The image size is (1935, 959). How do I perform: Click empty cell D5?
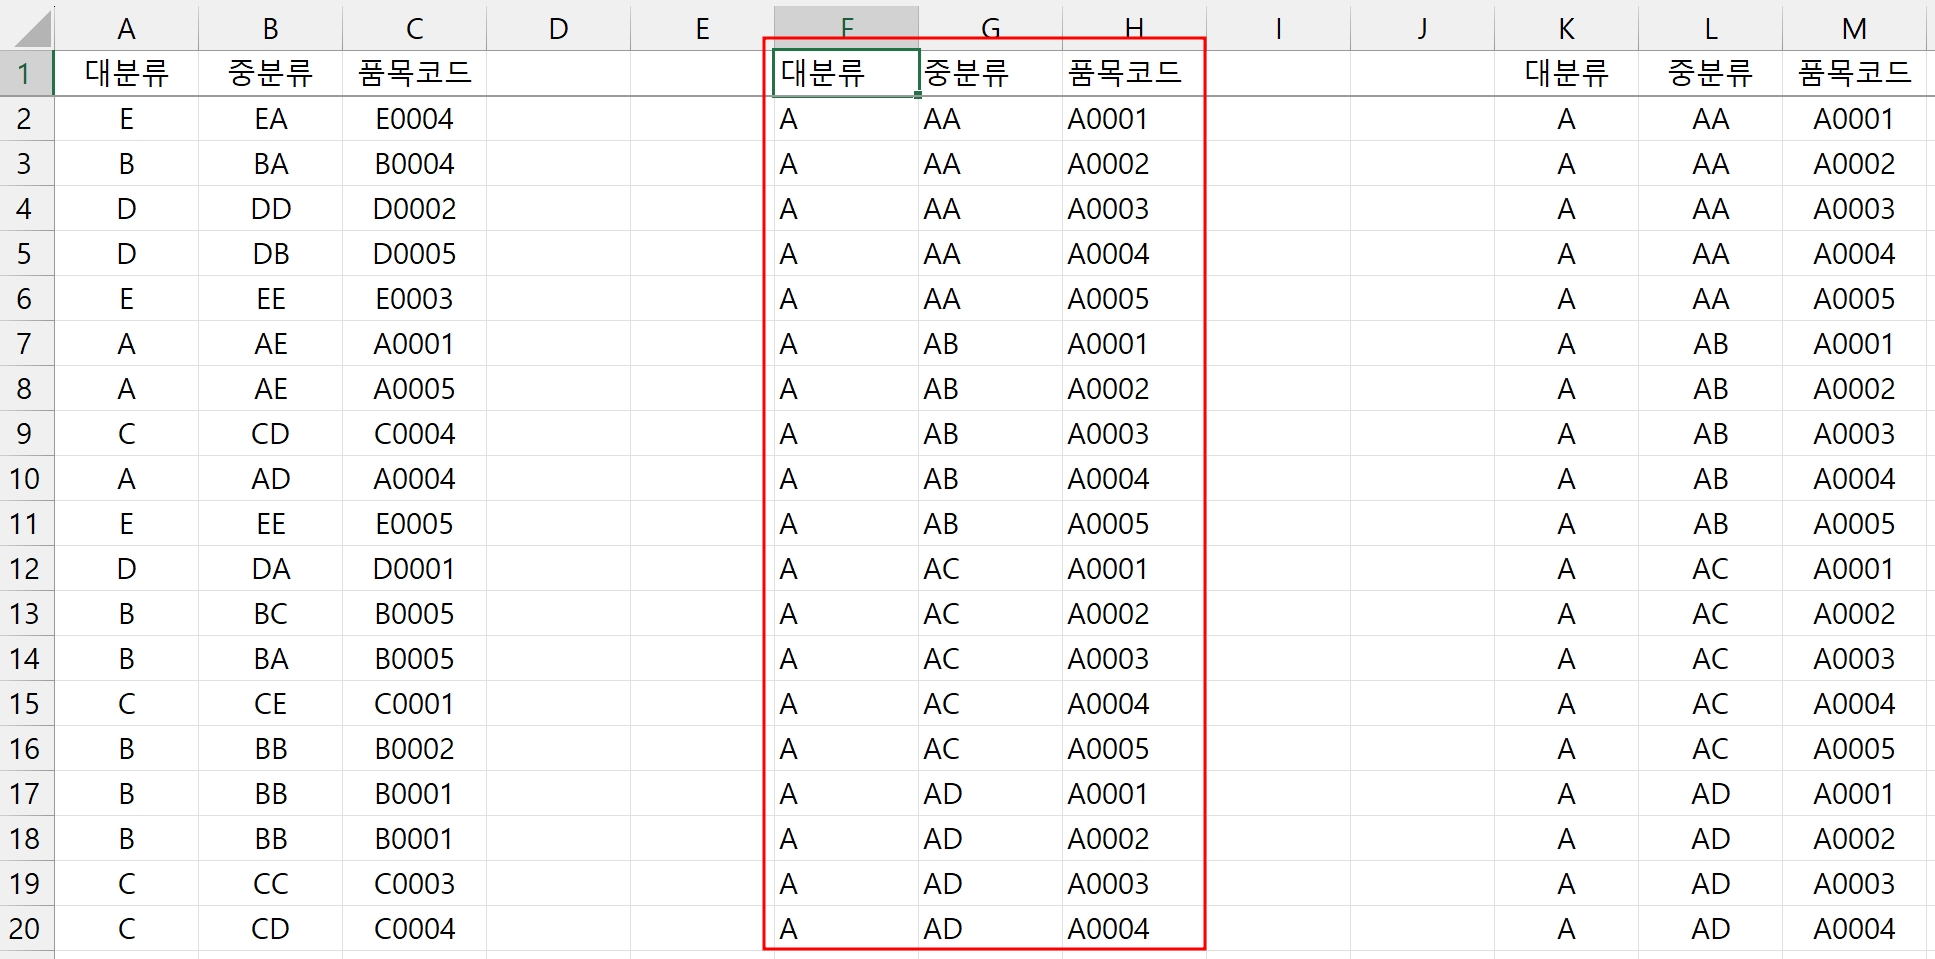(557, 253)
